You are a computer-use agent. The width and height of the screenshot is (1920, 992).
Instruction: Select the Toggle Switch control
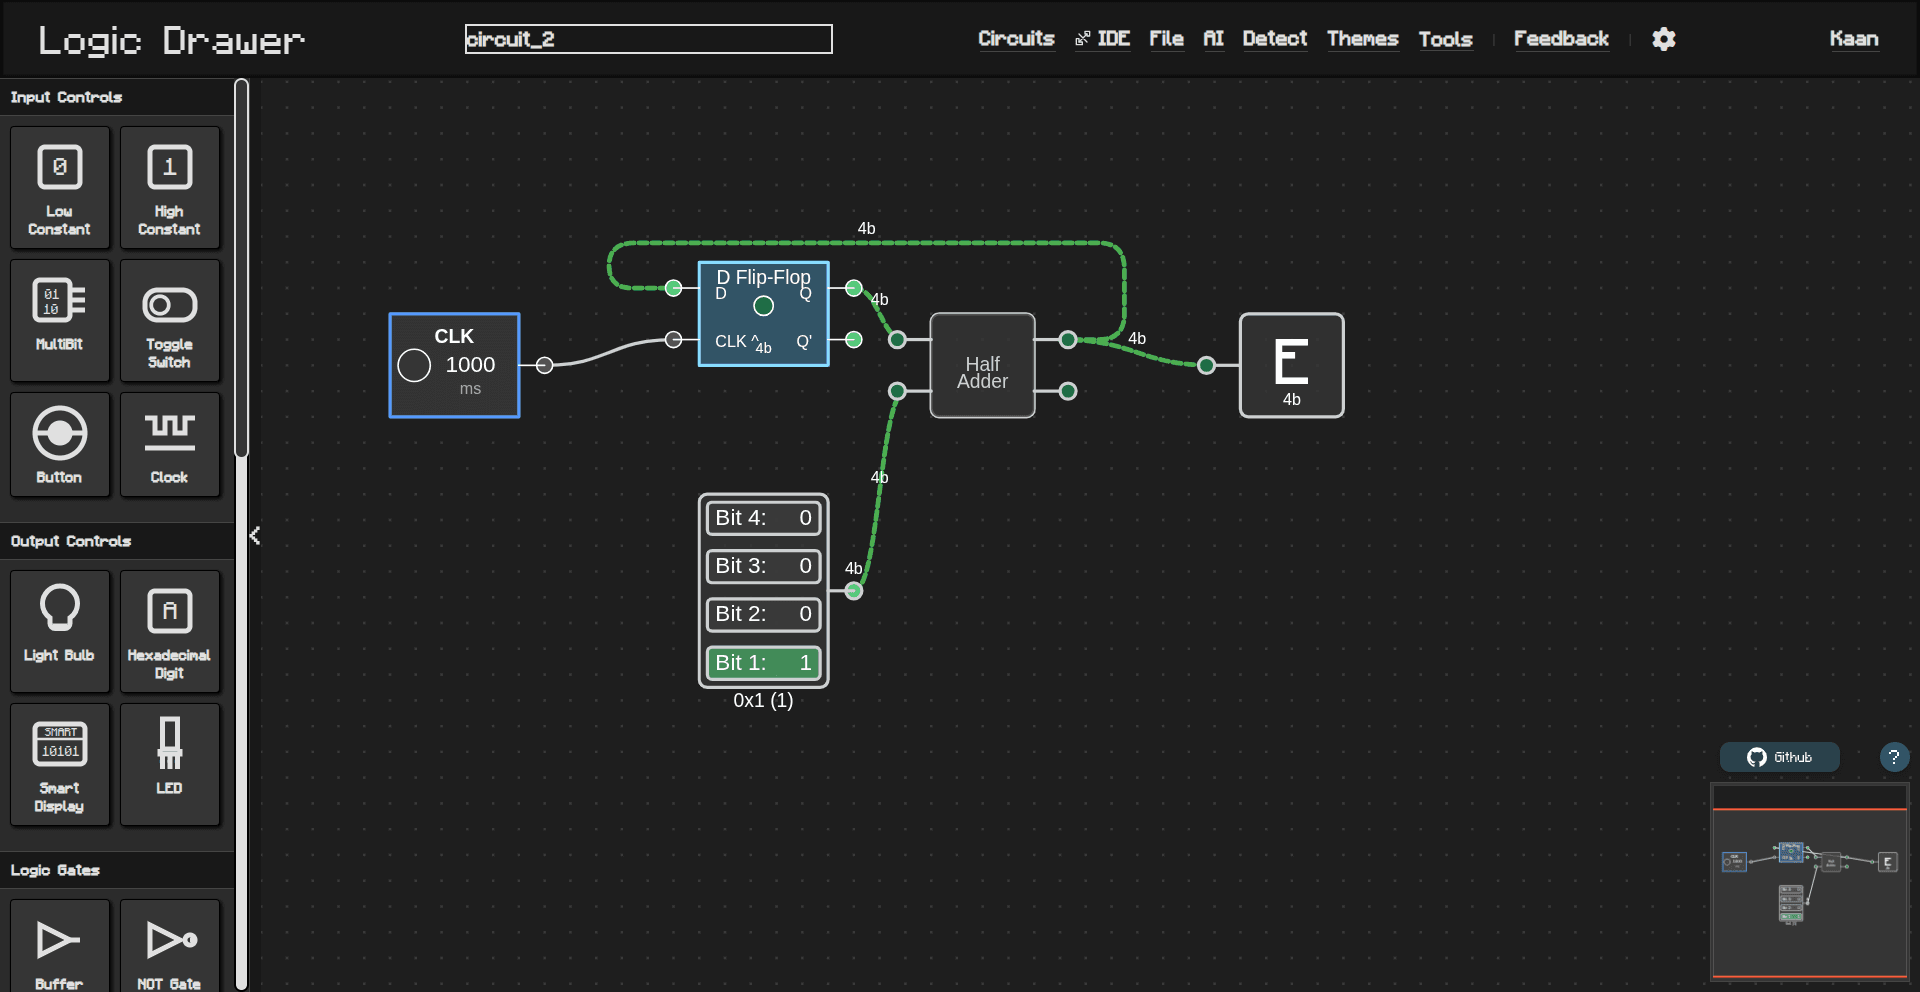pos(169,320)
